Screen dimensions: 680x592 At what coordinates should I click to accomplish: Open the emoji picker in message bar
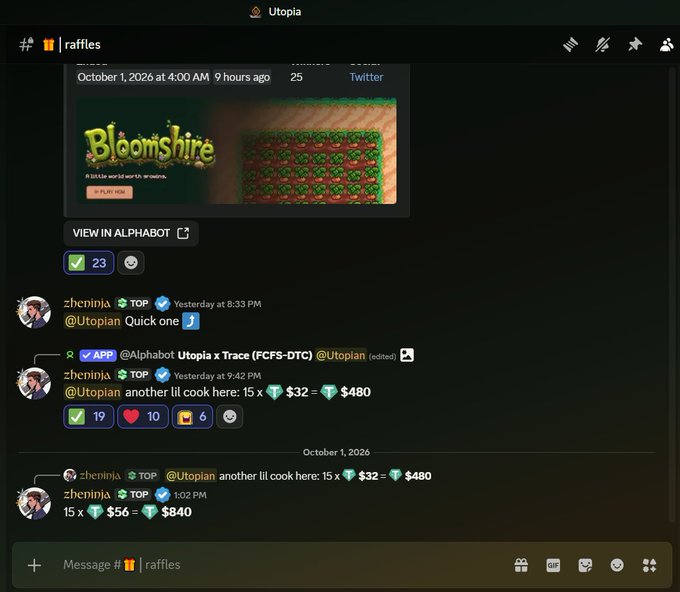pyautogui.click(x=617, y=565)
